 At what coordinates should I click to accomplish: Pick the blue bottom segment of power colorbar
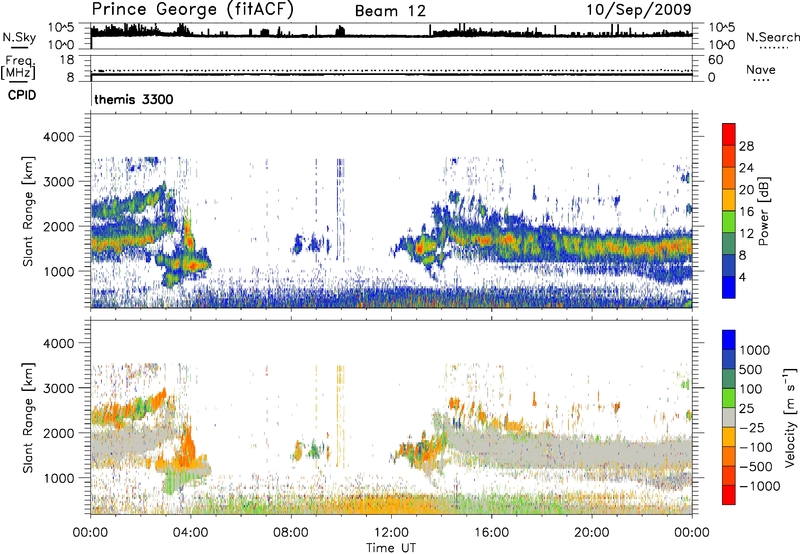(x=729, y=287)
